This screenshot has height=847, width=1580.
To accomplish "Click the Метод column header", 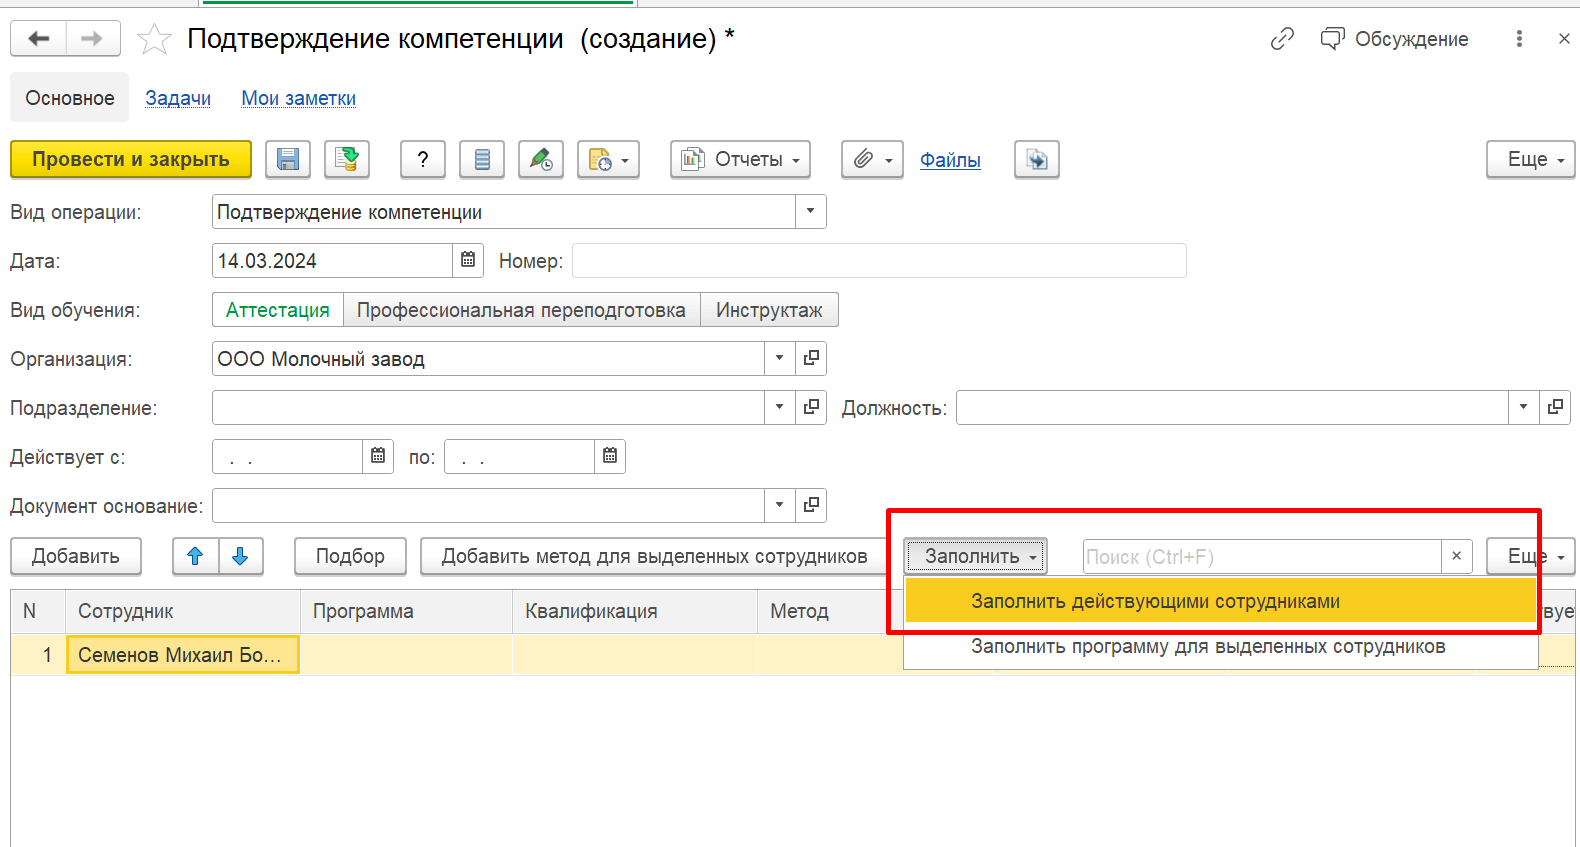I will point(830,612).
